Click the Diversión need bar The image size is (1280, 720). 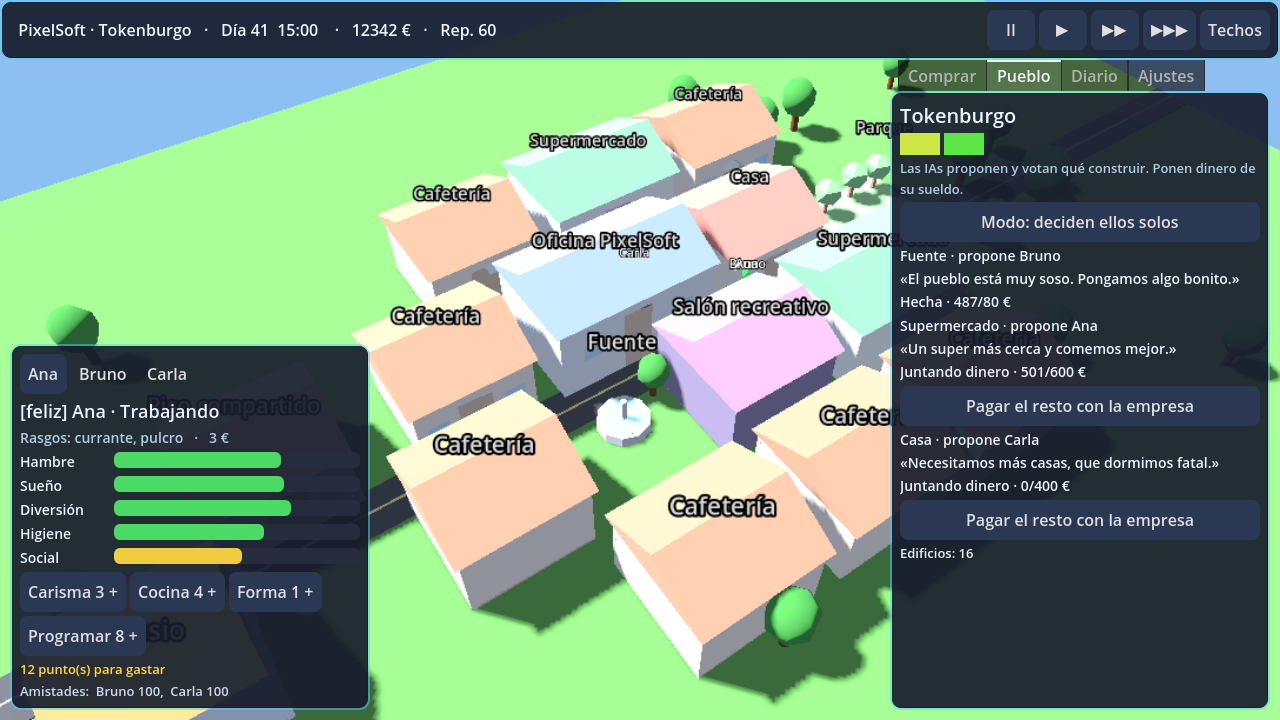click(x=237, y=508)
